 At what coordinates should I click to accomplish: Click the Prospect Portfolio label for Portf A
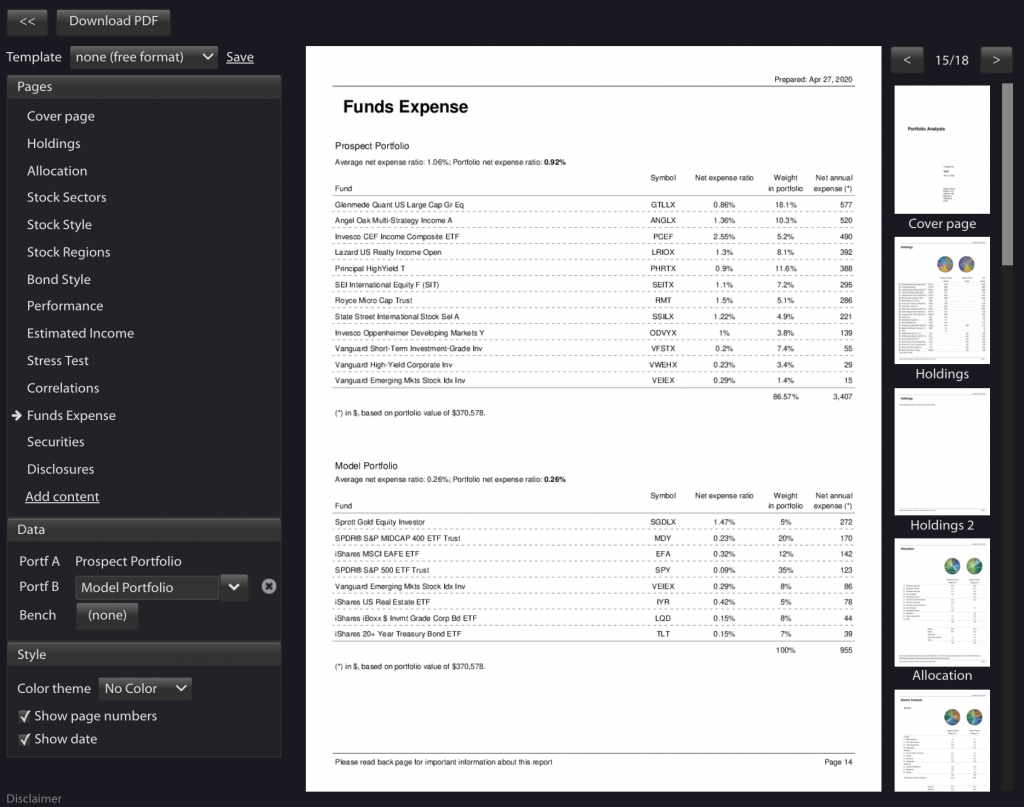coord(128,562)
